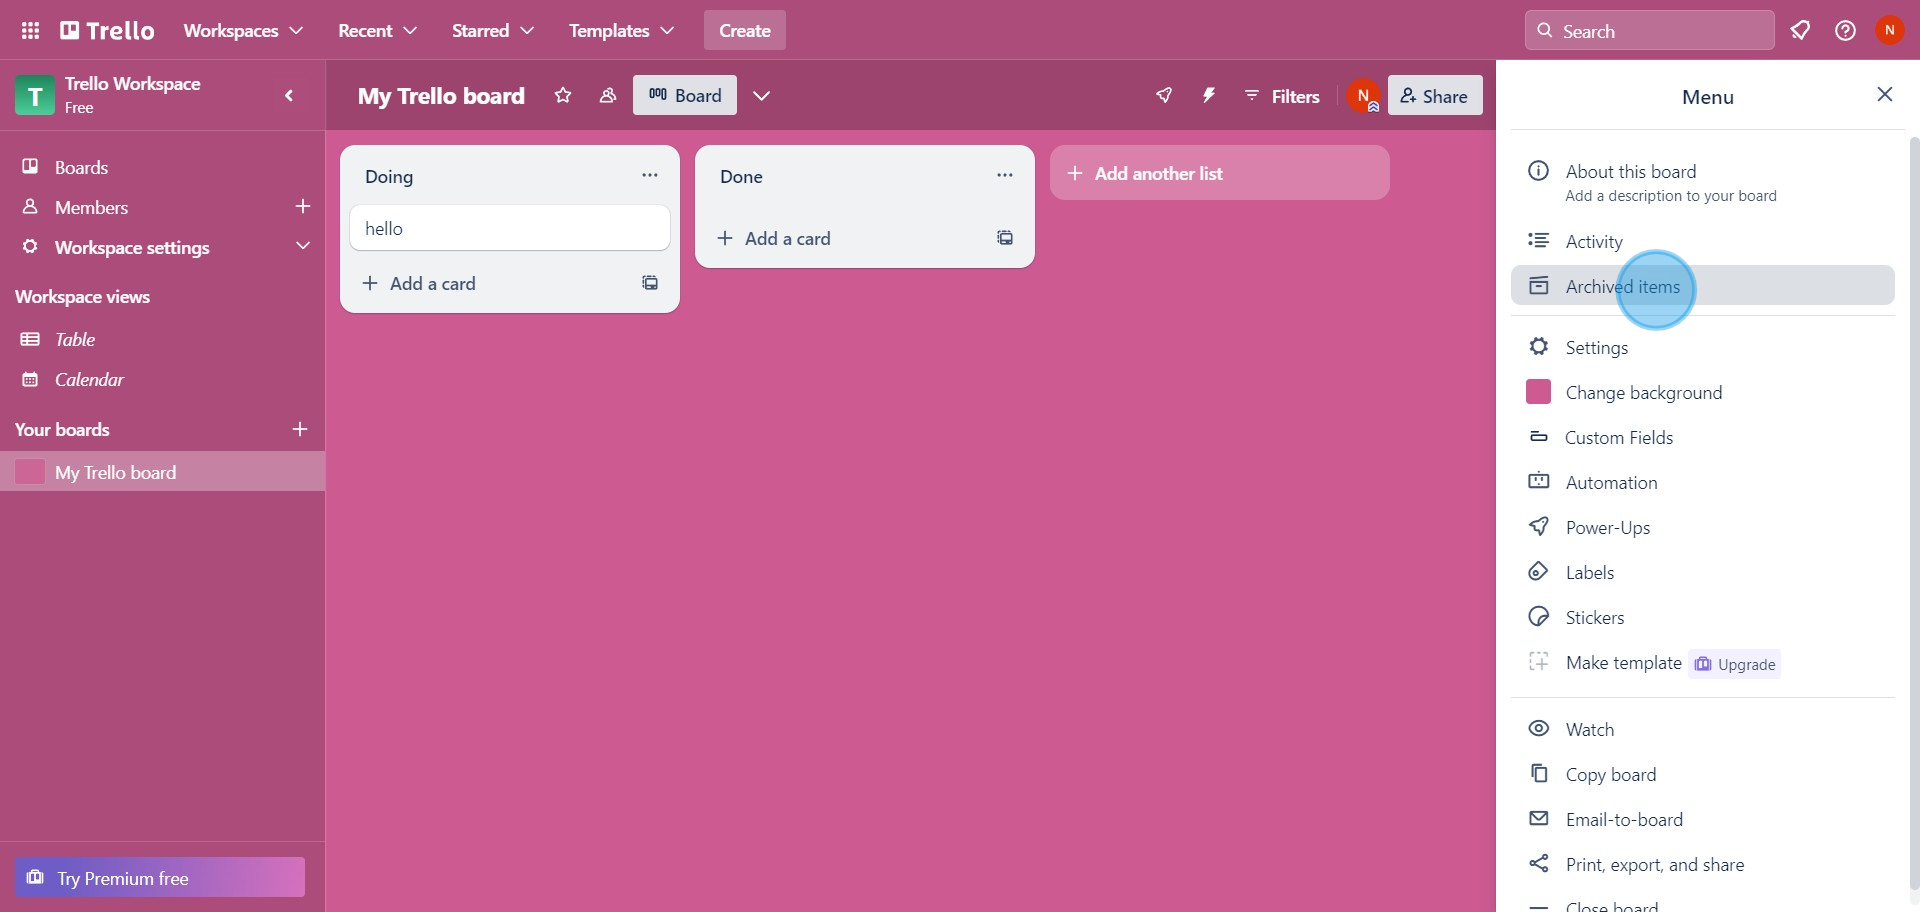Open Archived items
This screenshot has height=912, width=1920.
[x=1703, y=286]
